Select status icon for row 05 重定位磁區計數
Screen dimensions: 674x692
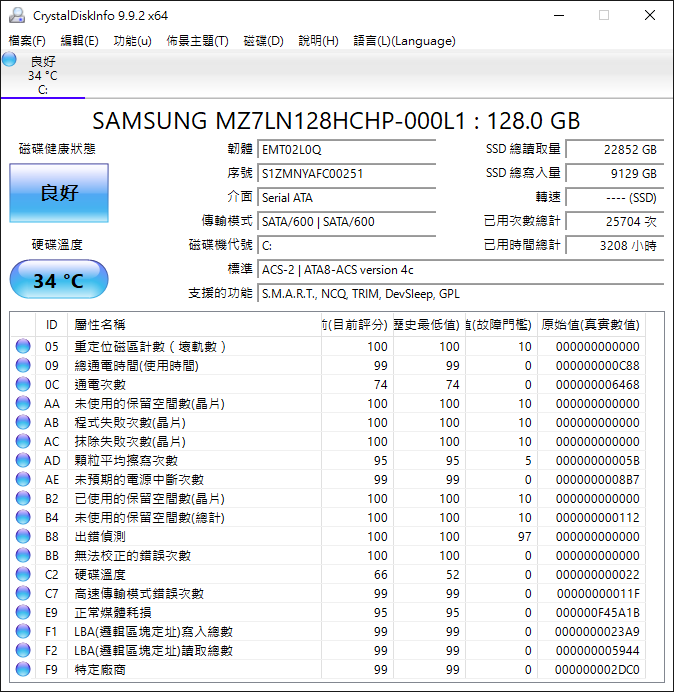(x=23, y=346)
